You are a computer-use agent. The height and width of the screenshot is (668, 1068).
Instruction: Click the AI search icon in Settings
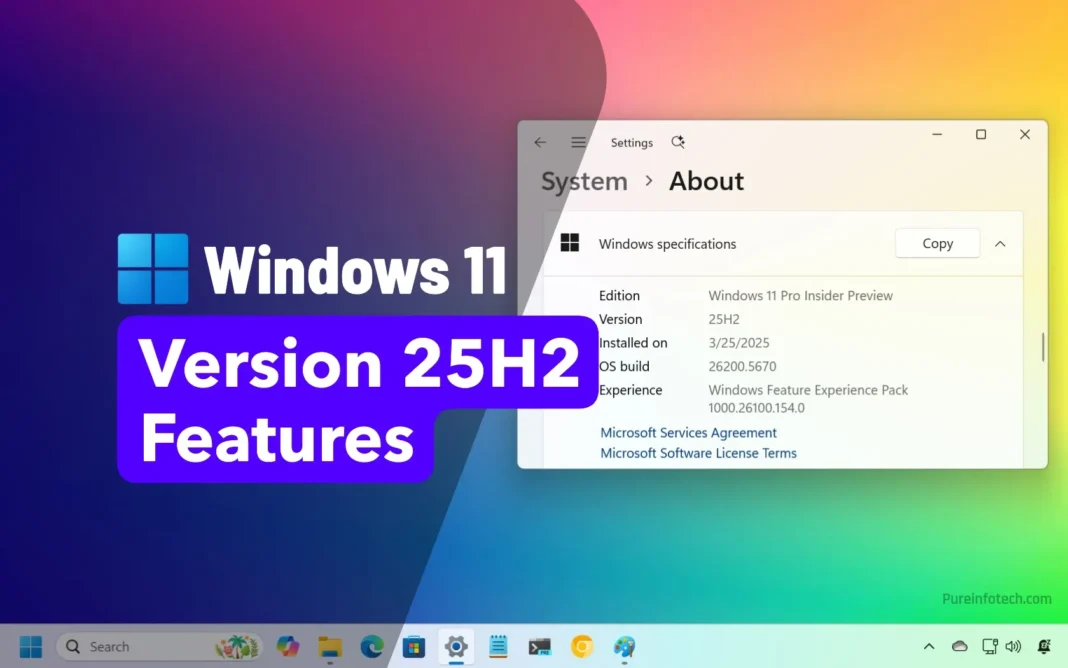pyautogui.click(x=678, y=142)
